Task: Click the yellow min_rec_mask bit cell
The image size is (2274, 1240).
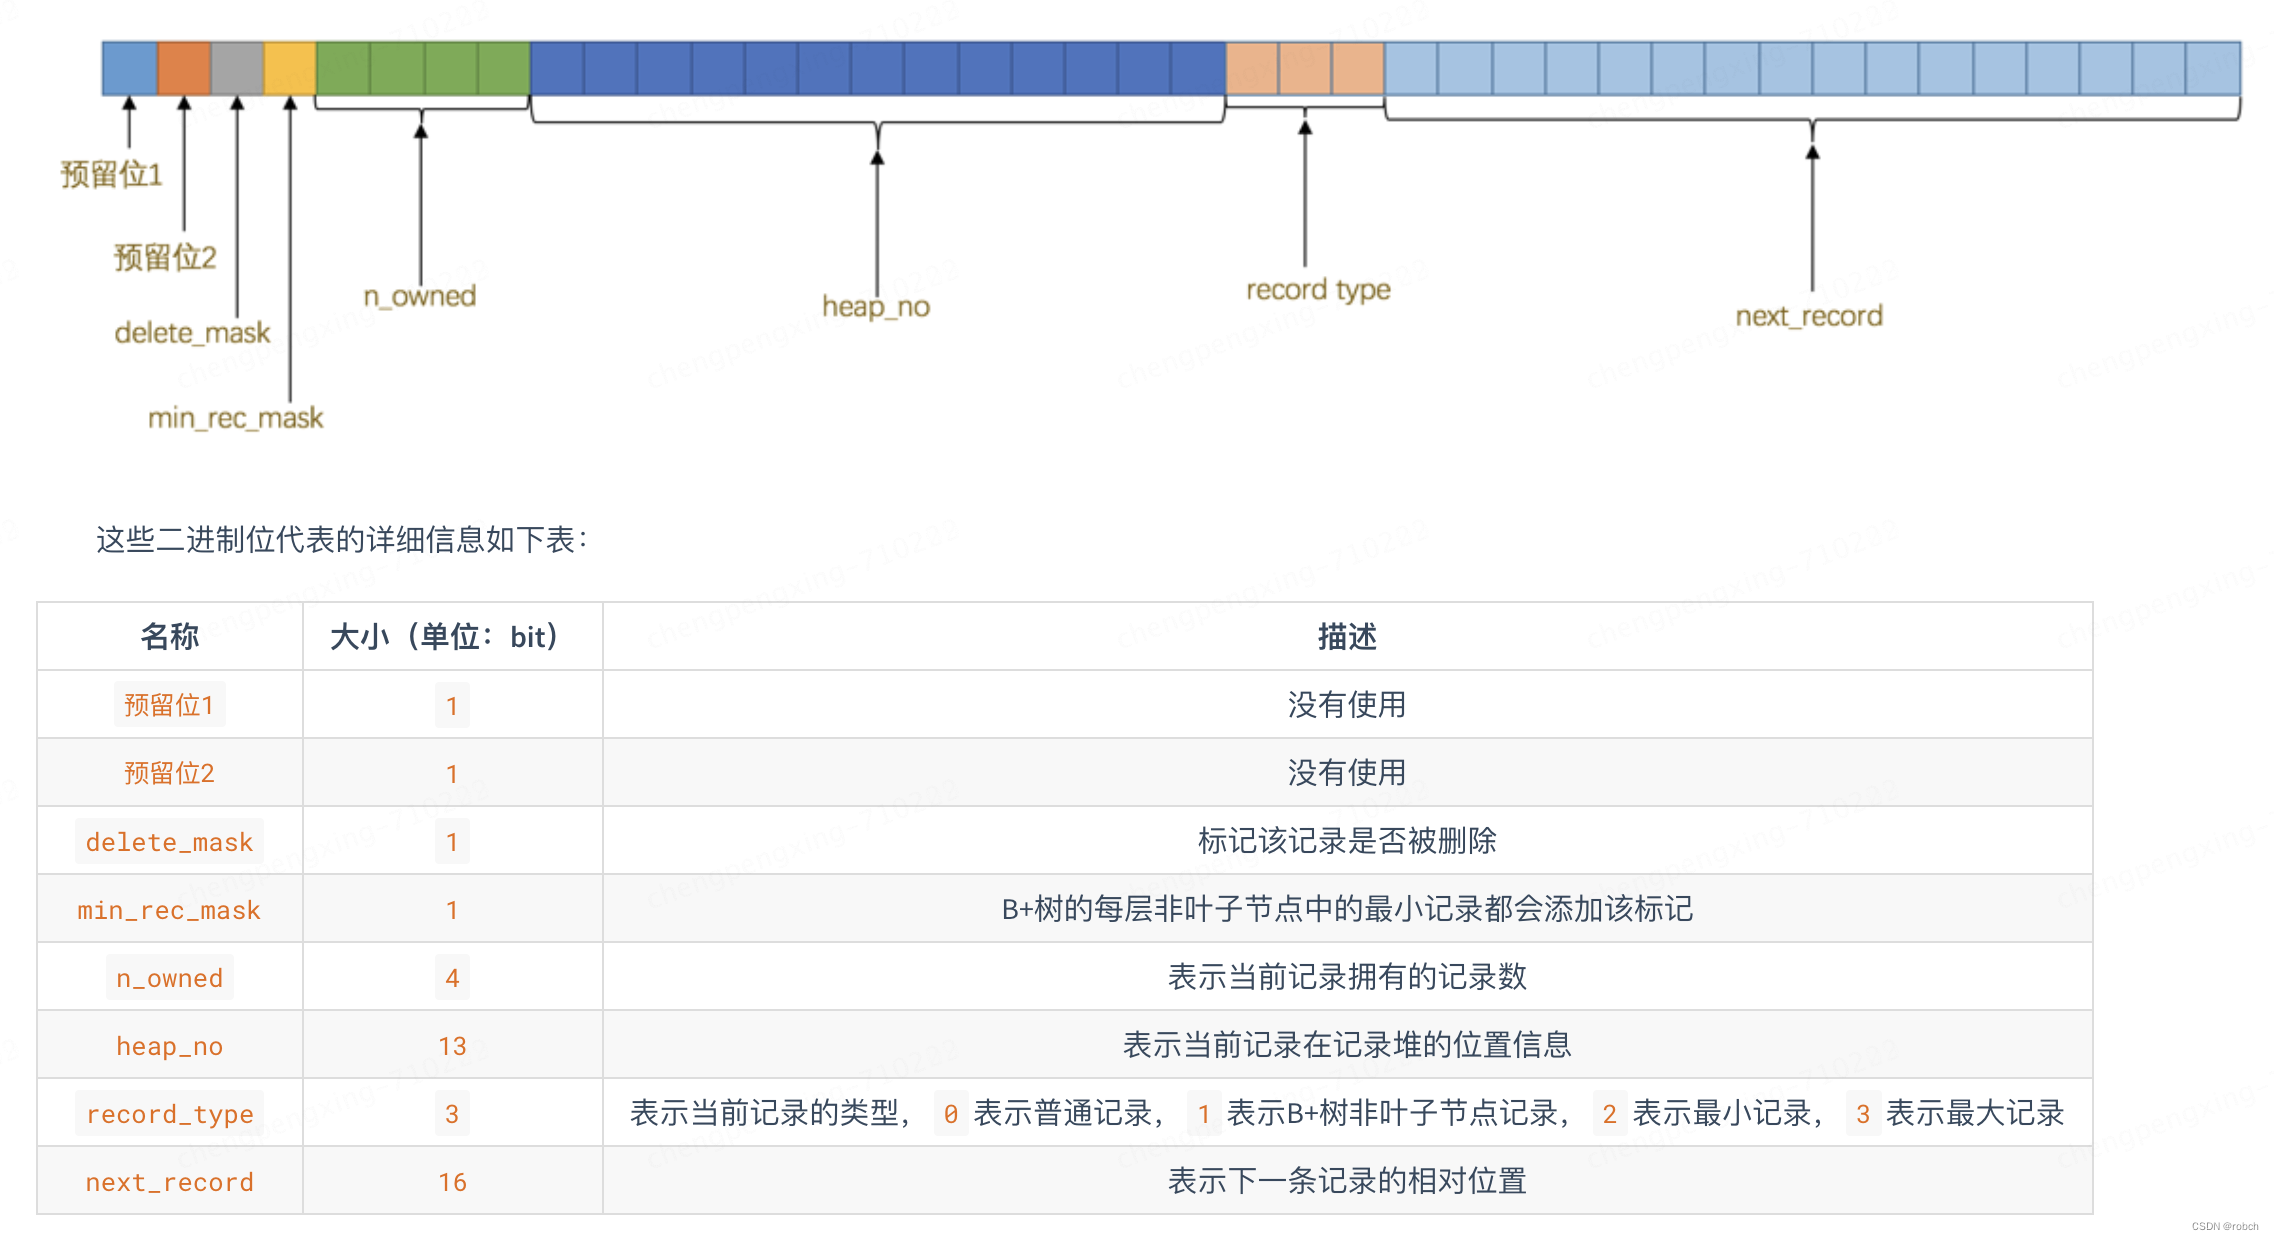Action: [x=290, y=68]
